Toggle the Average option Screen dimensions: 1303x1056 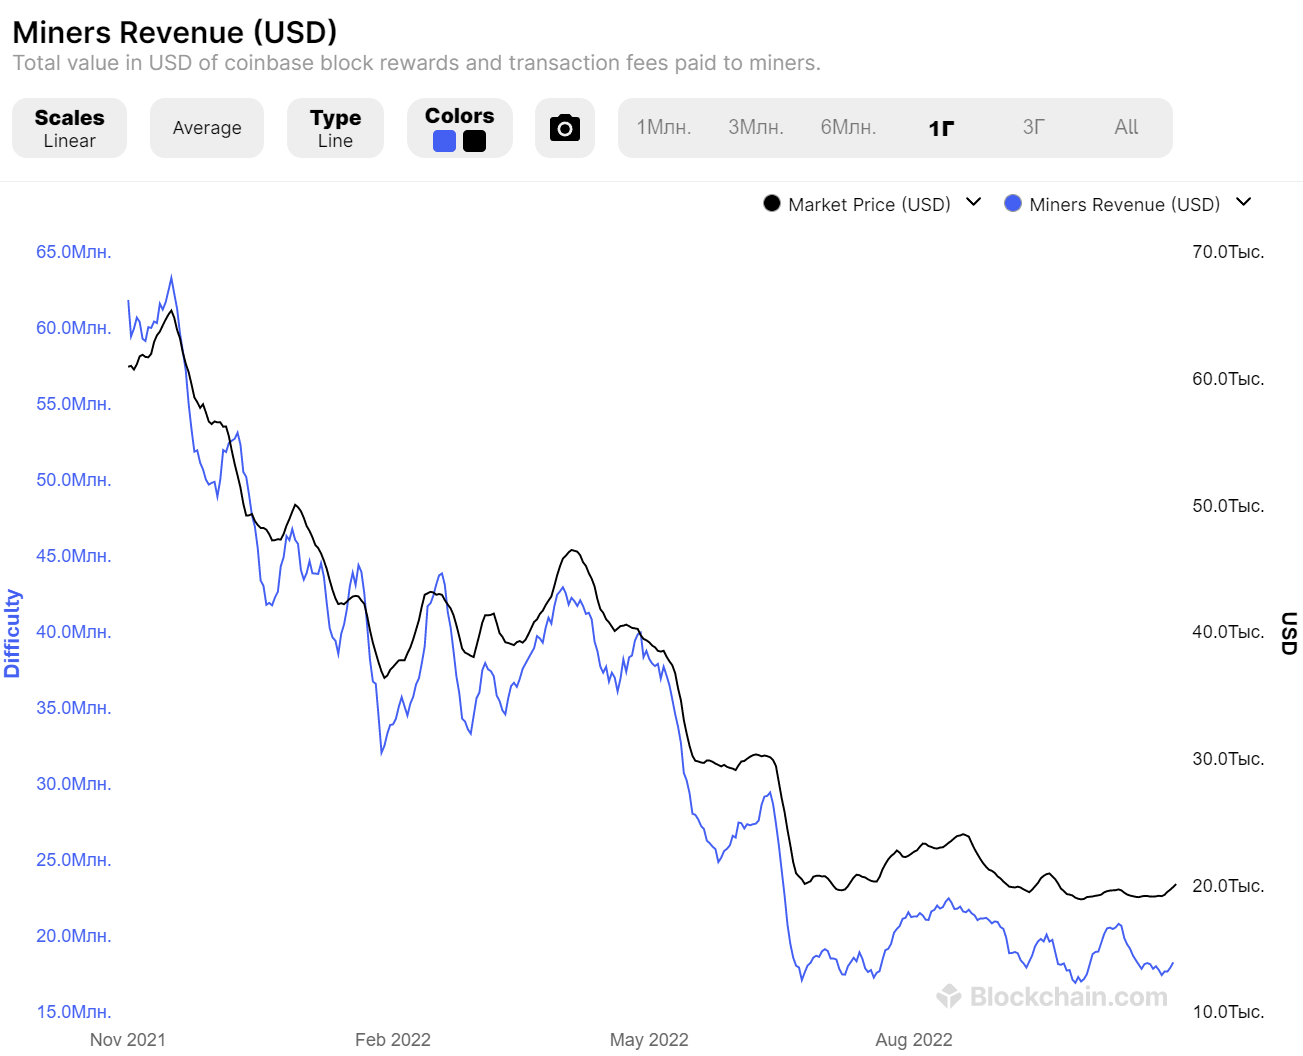207,128
